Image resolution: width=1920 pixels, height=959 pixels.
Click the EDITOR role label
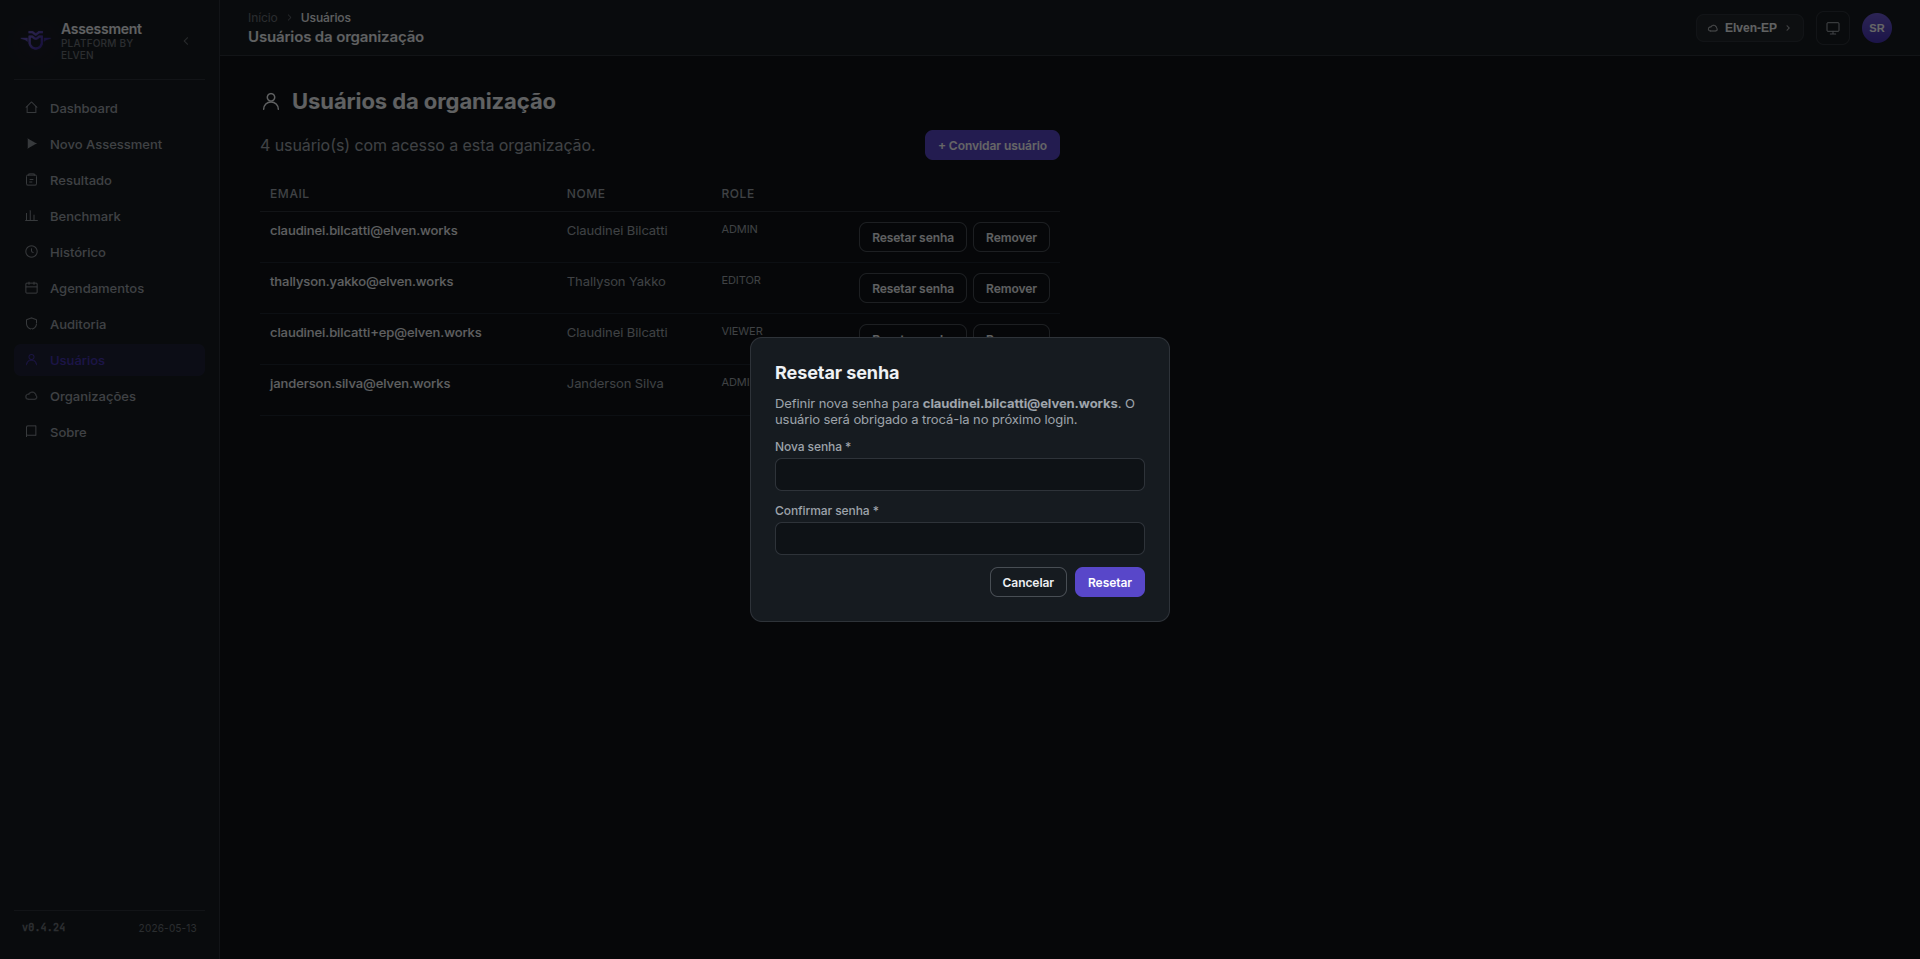tap(741, 280)
